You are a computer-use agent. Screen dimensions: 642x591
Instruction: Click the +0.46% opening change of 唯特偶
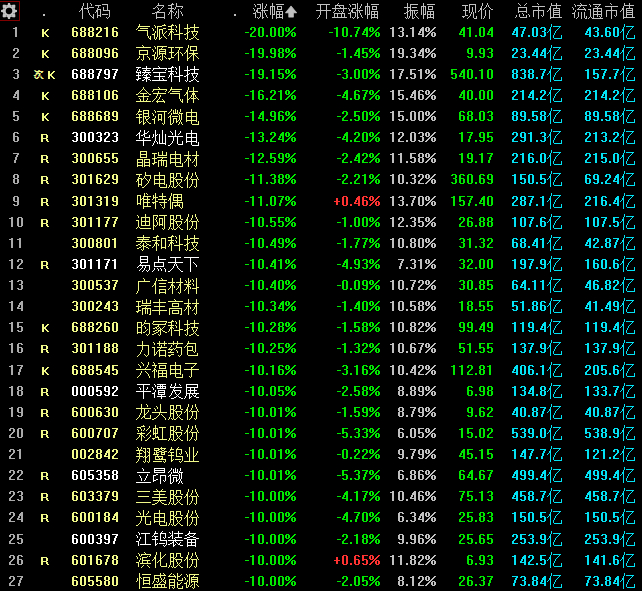[357, 202]
